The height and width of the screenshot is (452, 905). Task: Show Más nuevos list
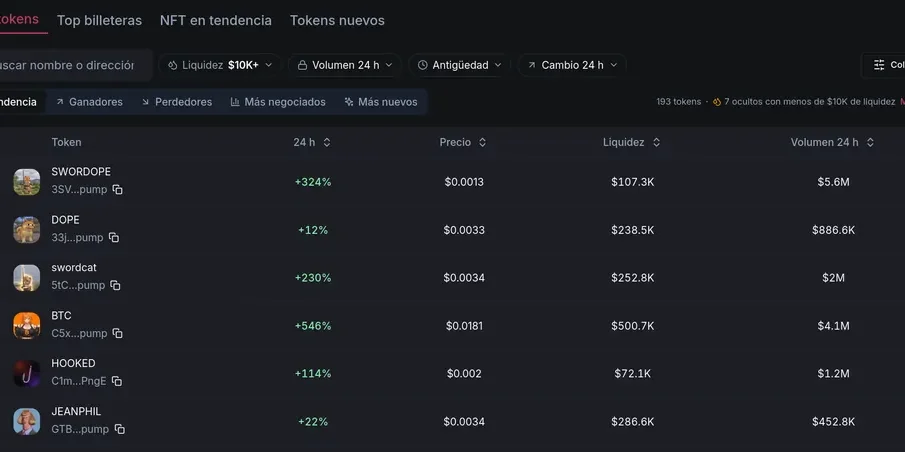point(381,102)
